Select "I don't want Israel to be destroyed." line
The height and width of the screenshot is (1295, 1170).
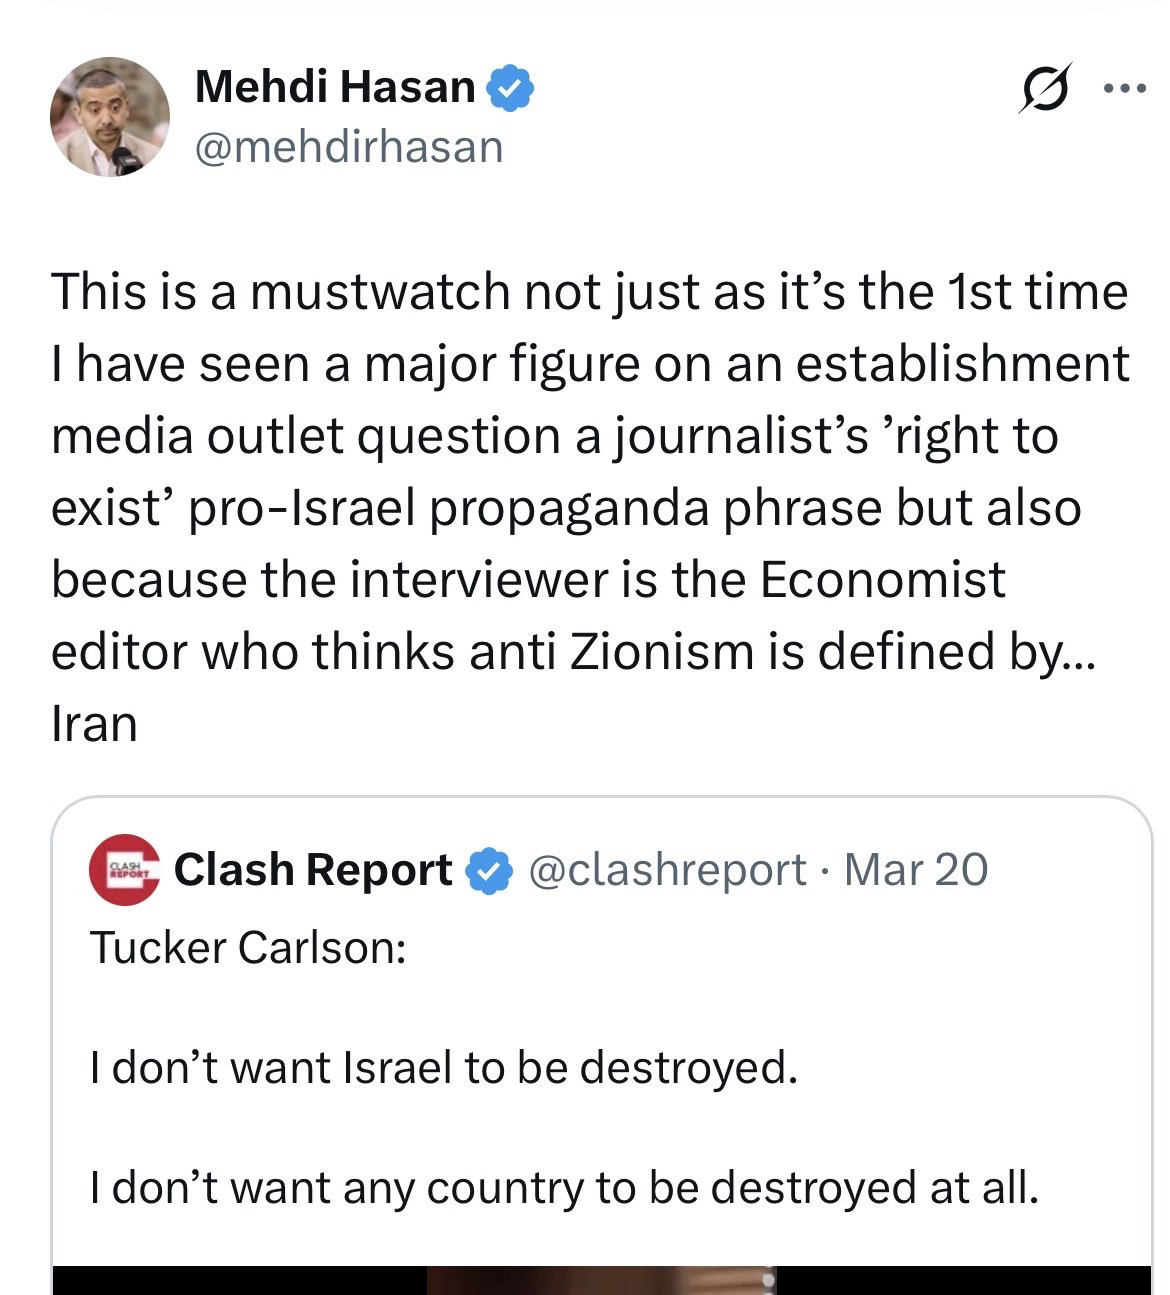(444, 1068)
